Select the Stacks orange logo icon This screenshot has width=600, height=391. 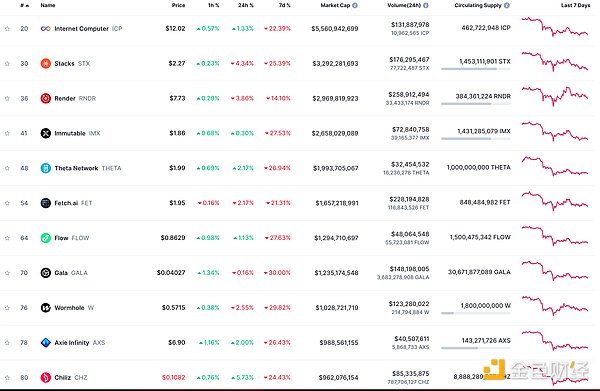[x=46, y=64]
